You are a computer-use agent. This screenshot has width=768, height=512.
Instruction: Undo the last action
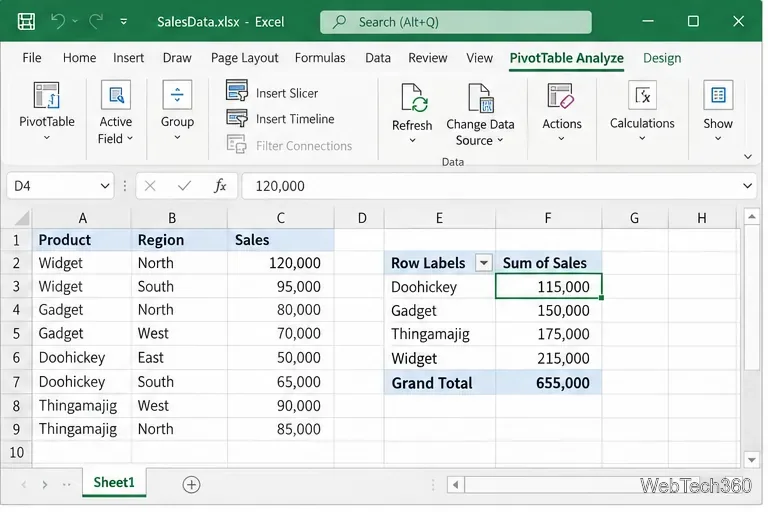[58, 22]
